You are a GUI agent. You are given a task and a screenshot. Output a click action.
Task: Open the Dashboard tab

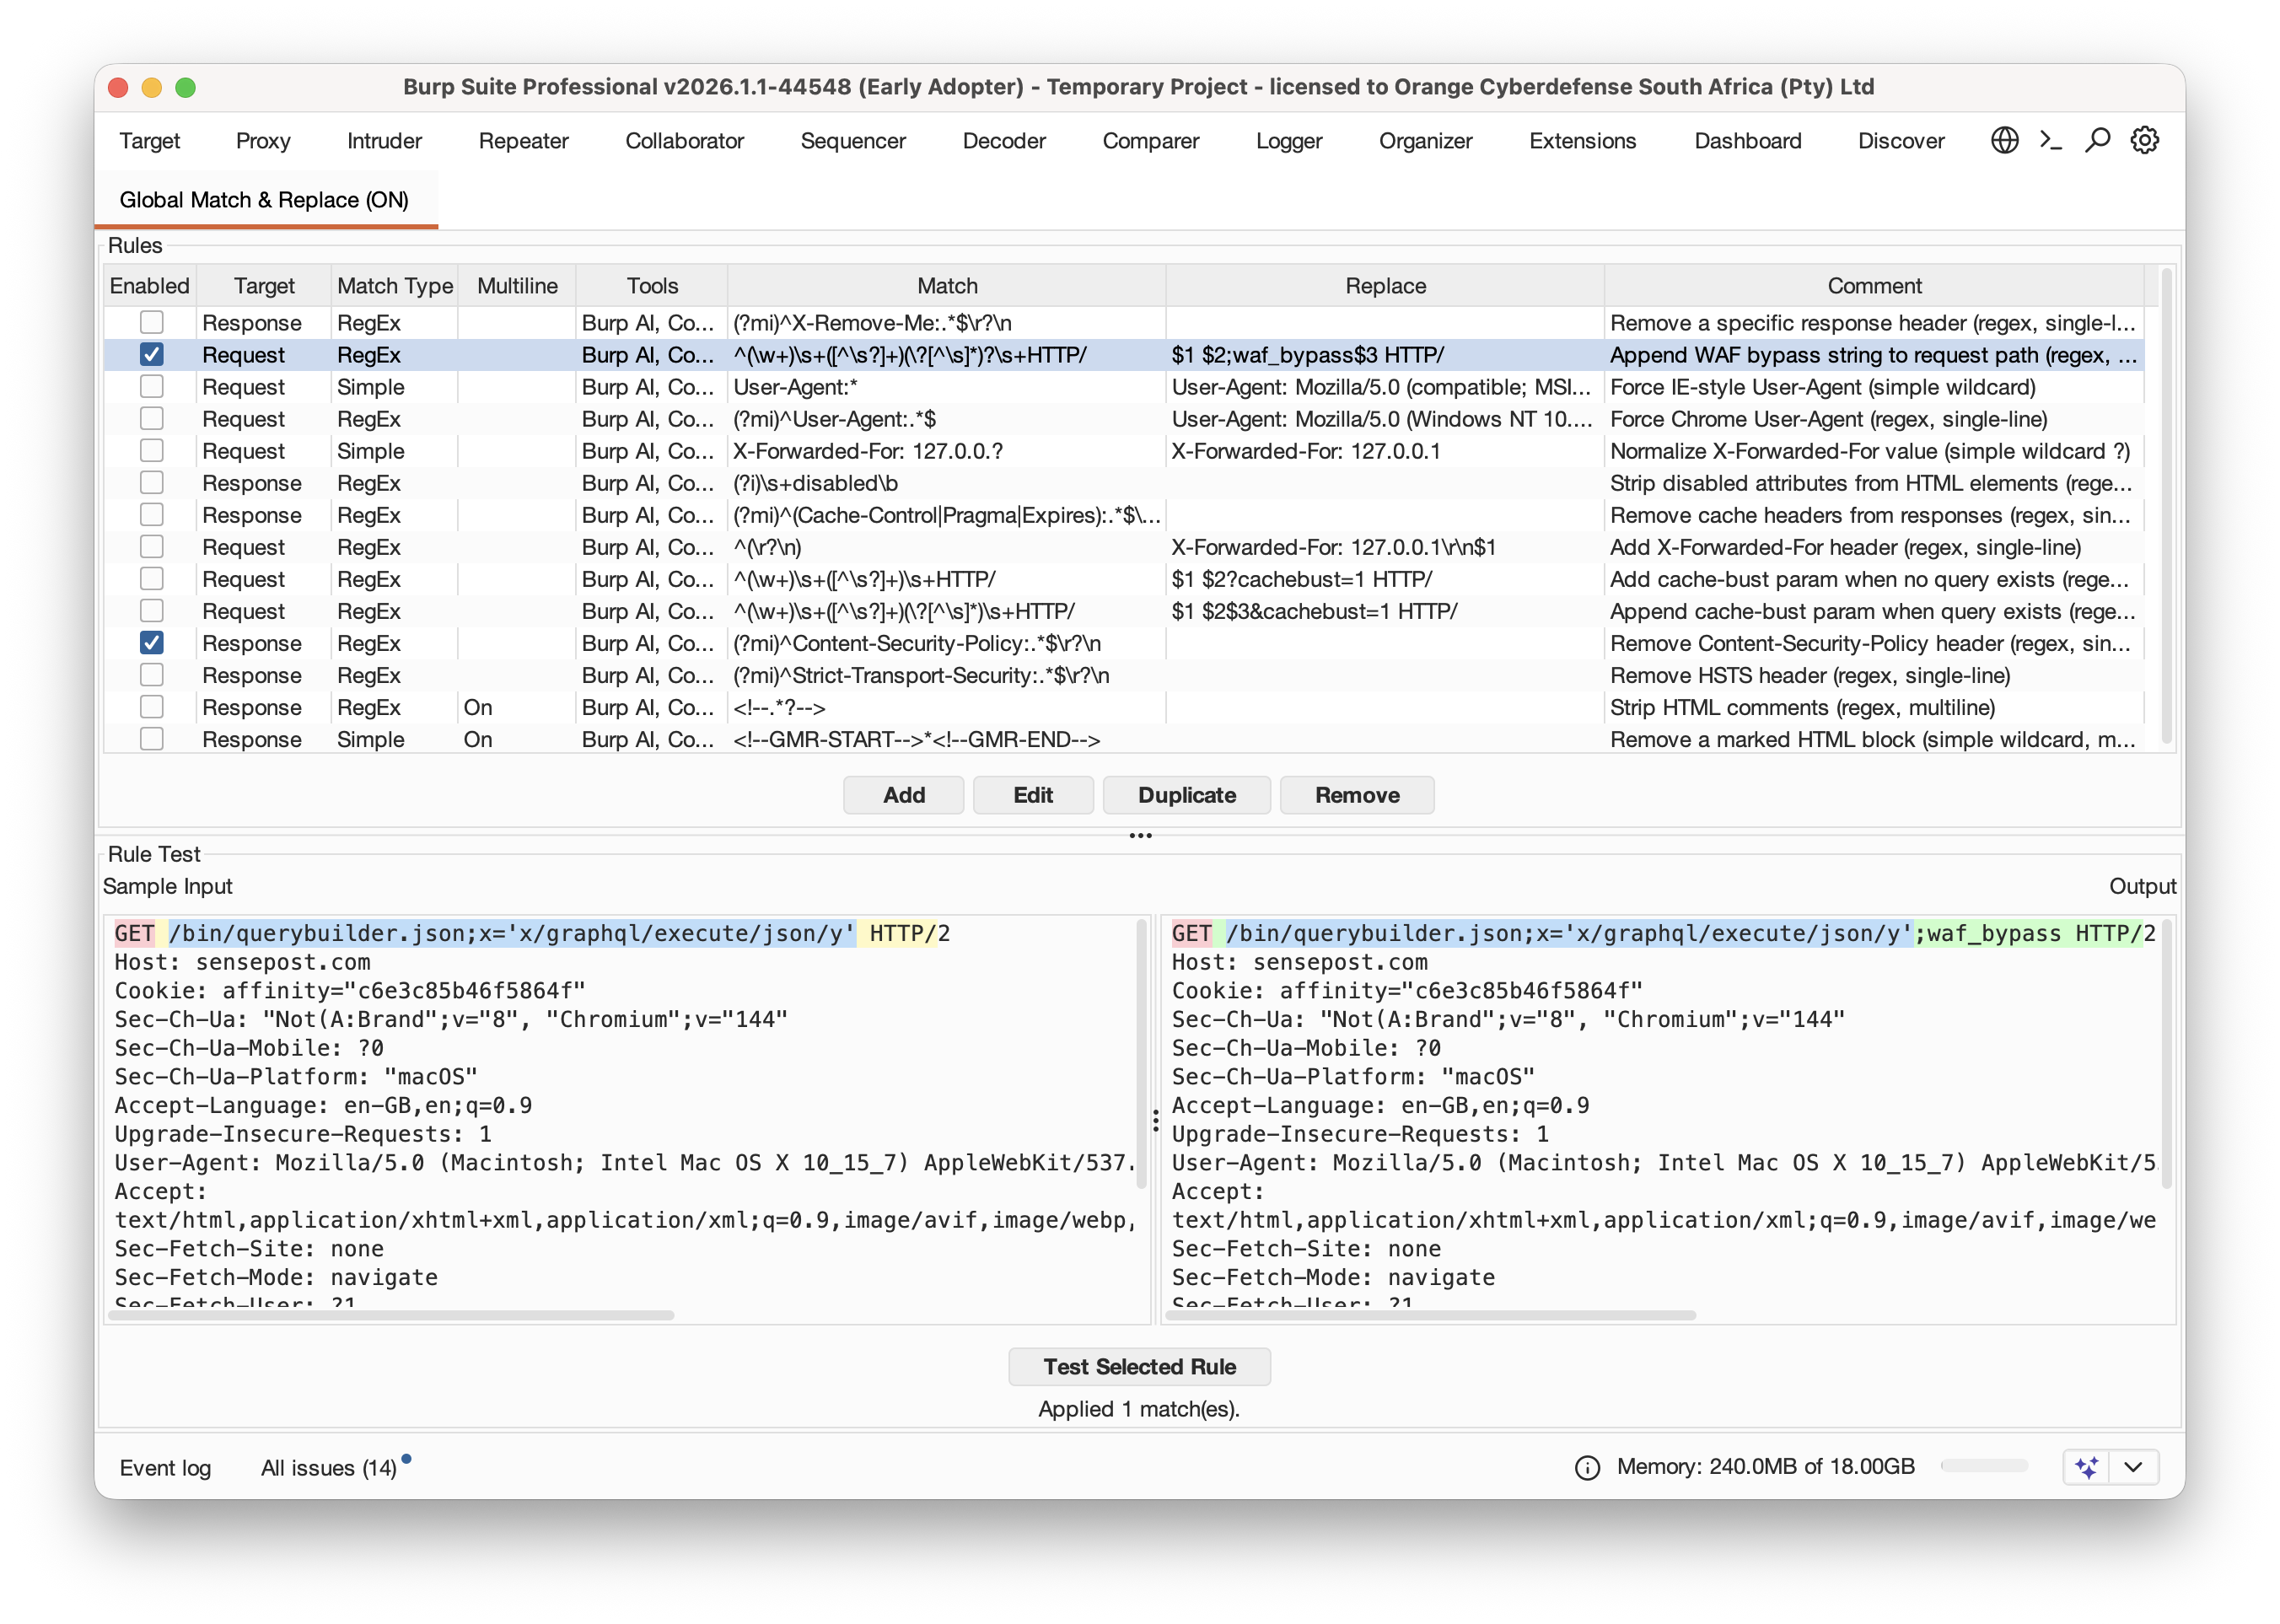click(1747, 141)
